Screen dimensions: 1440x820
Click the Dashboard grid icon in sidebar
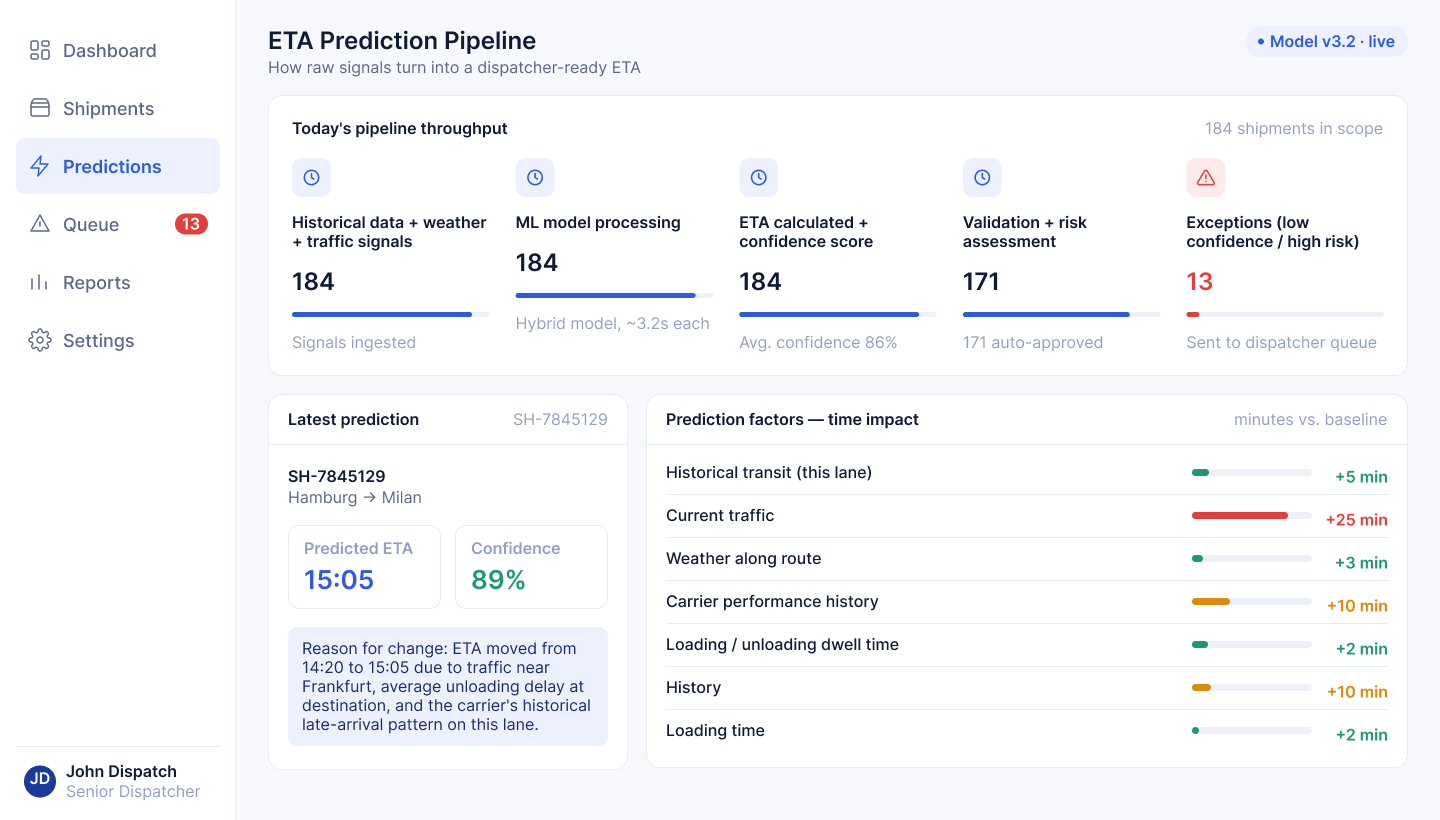[x=40, y=50]
